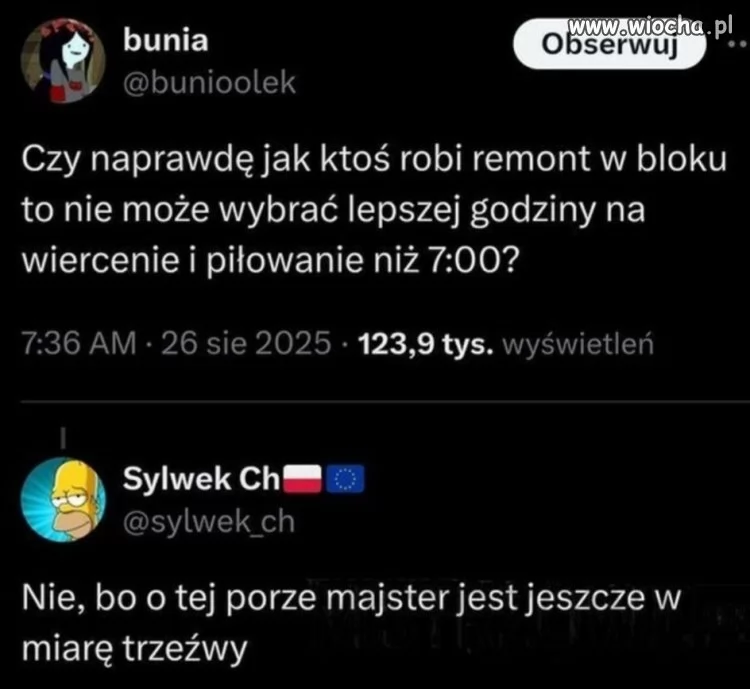Open the @bunioolek handle link
The height and width of the screenshot is (689, 750).
click(x=210, y=83)
